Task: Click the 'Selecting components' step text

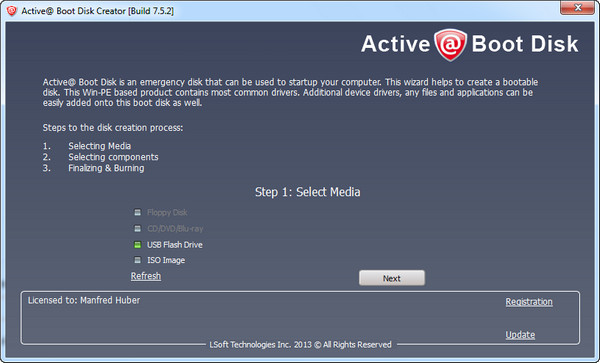Action: pos(113,157)
